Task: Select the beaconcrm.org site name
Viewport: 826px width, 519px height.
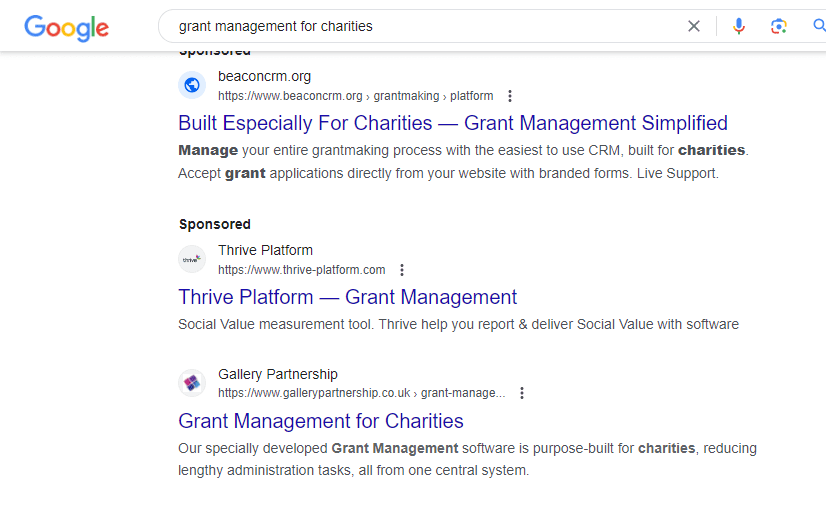Action: click(x=264, y=76)
